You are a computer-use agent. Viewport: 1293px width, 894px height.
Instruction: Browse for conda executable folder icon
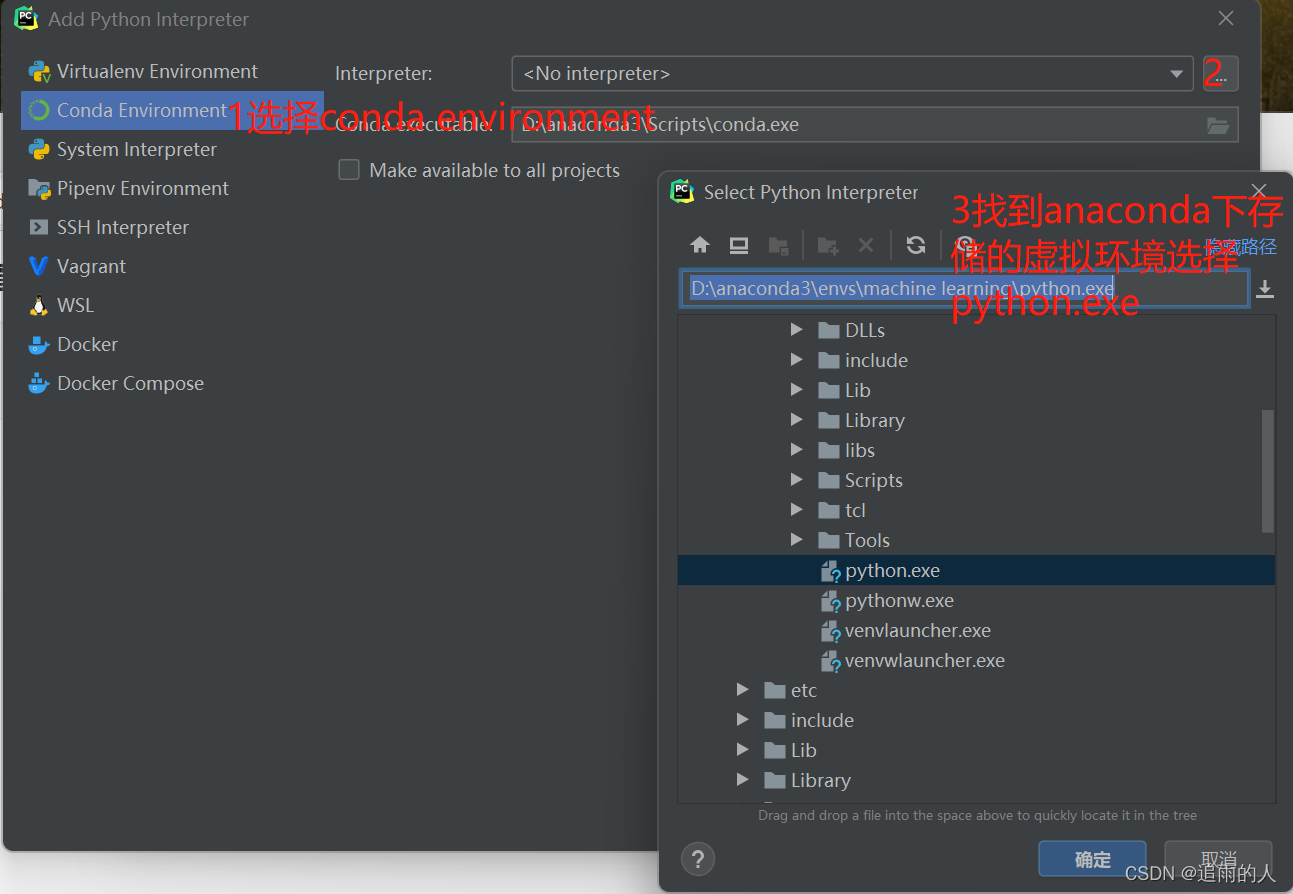(1217, 125)
